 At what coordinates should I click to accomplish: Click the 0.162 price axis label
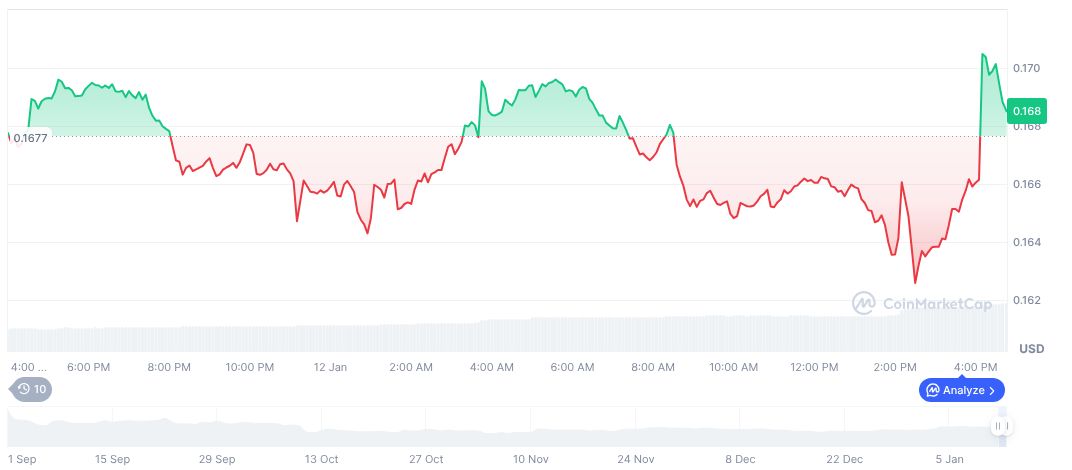tap(1027, 300)
